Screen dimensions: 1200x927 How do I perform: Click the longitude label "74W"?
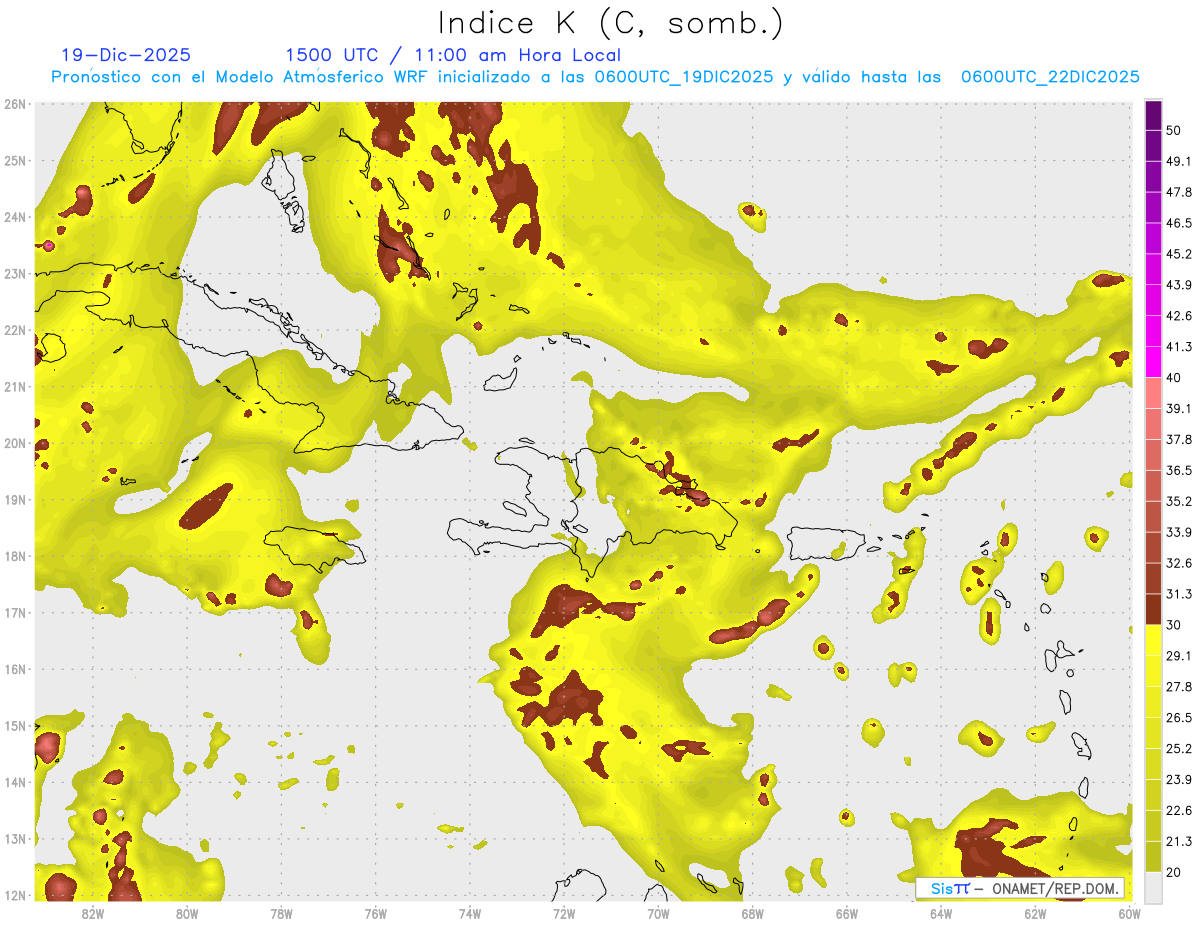pos(469,913)
